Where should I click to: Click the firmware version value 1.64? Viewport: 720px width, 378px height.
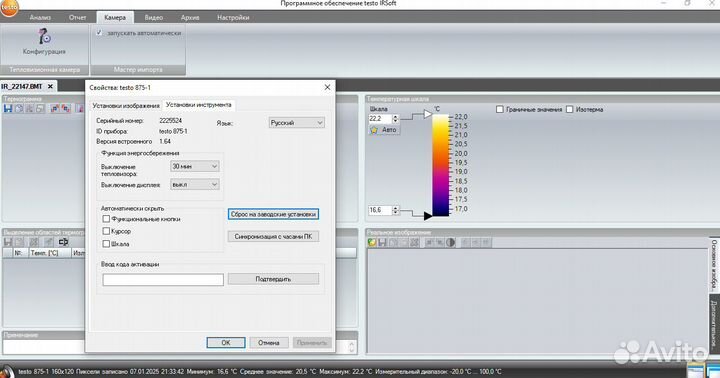tap(165, 141)
